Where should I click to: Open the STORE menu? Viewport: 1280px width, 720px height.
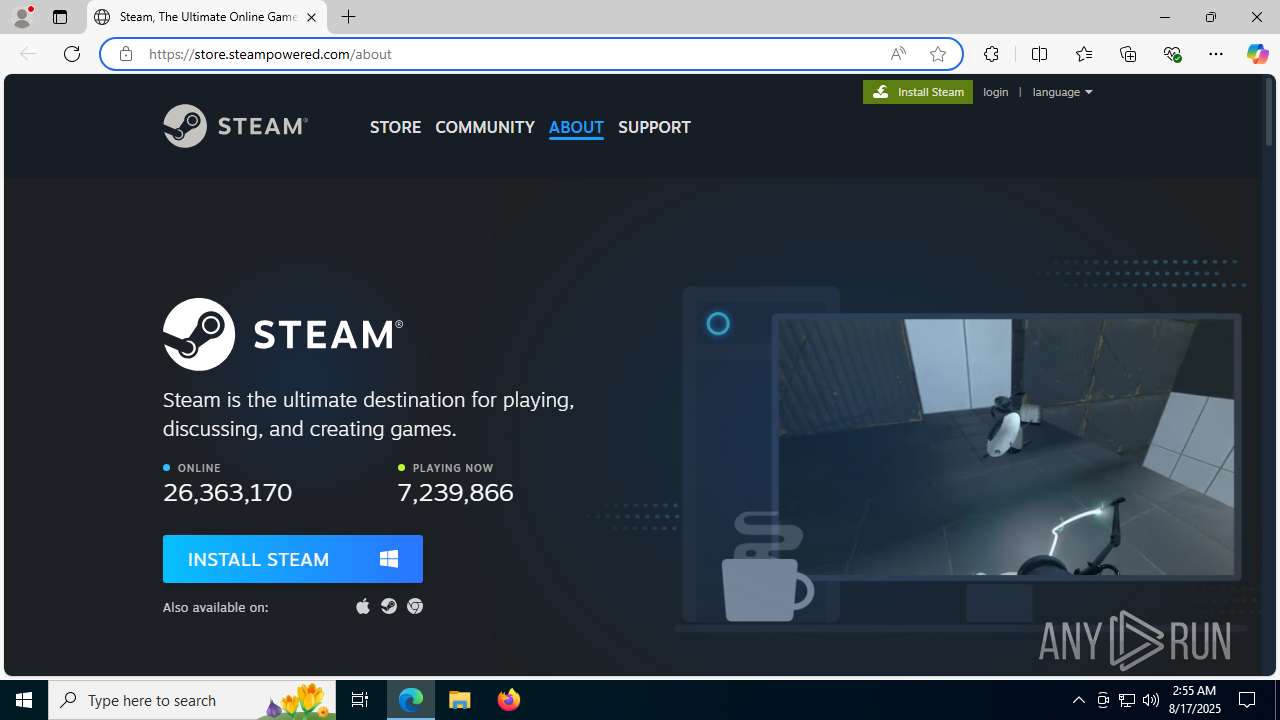click(395, 127)
